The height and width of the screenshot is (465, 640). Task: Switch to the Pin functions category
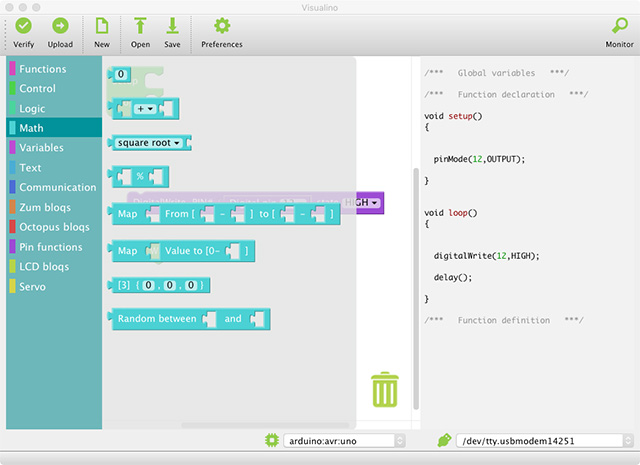[x=51, y=247]
